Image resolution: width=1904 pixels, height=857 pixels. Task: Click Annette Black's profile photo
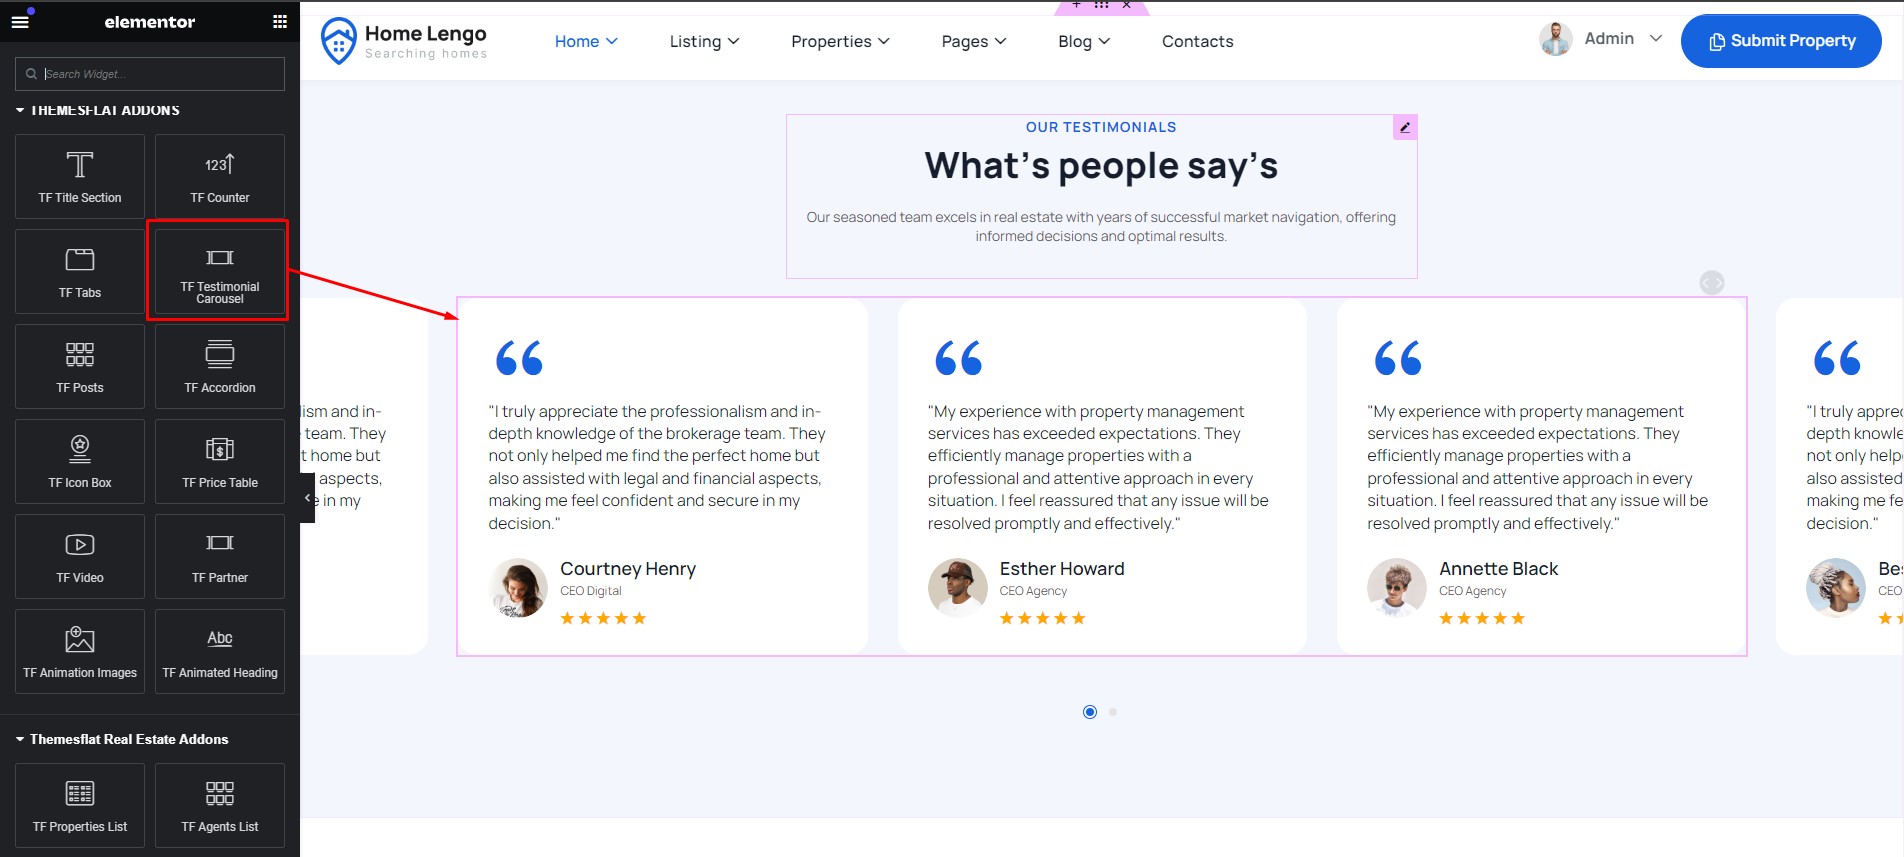(1397, 588)
